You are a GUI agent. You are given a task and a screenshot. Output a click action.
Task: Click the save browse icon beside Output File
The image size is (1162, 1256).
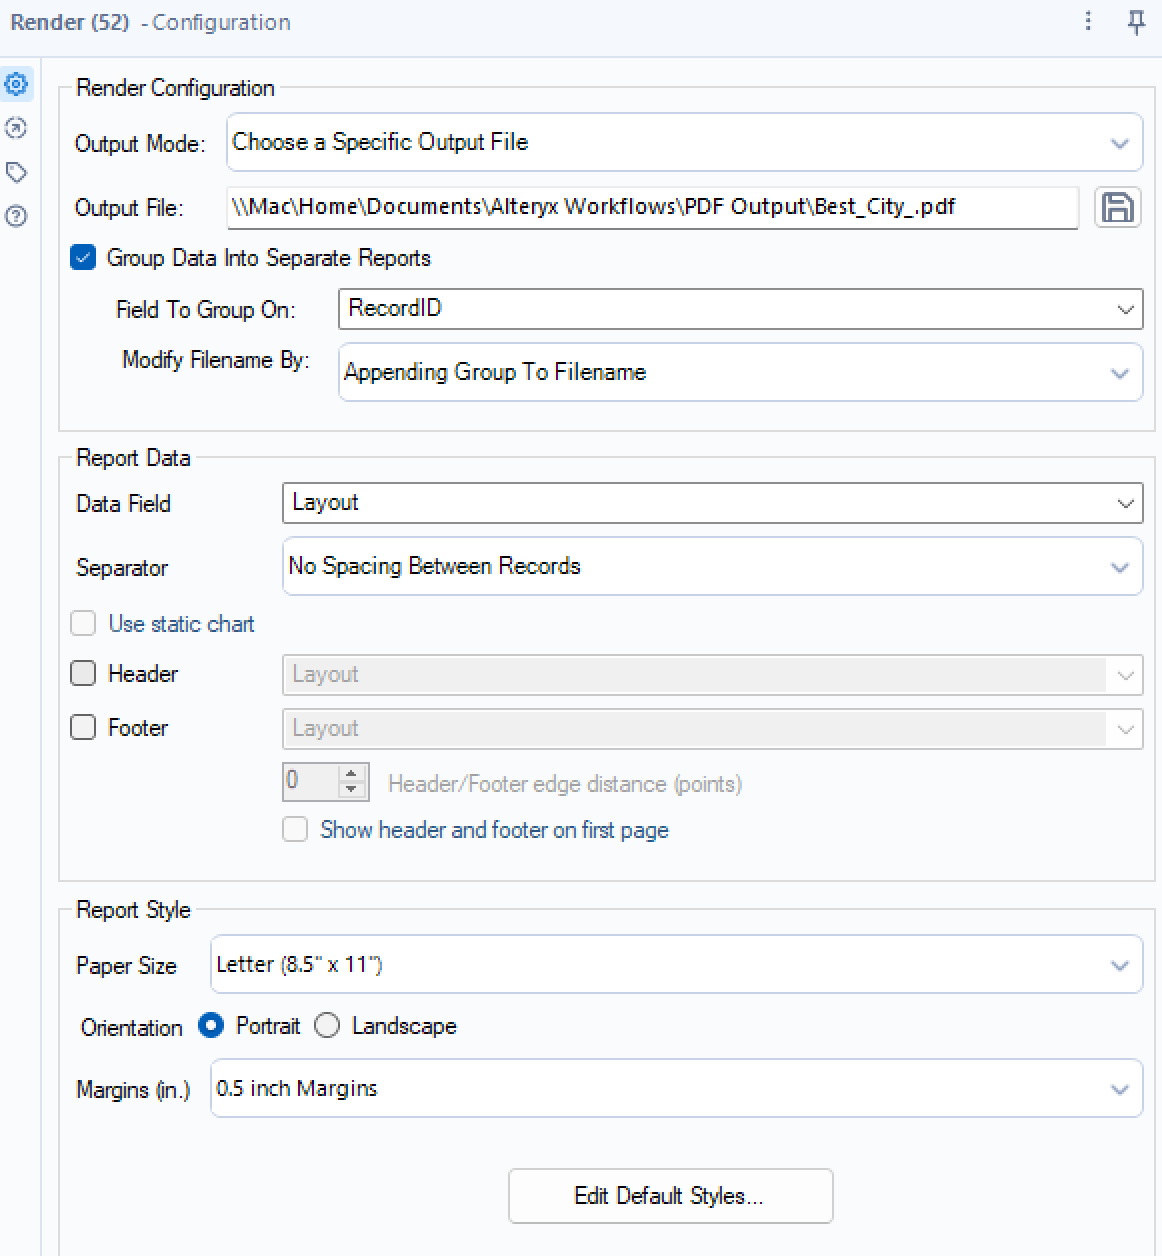(1117, 207)
